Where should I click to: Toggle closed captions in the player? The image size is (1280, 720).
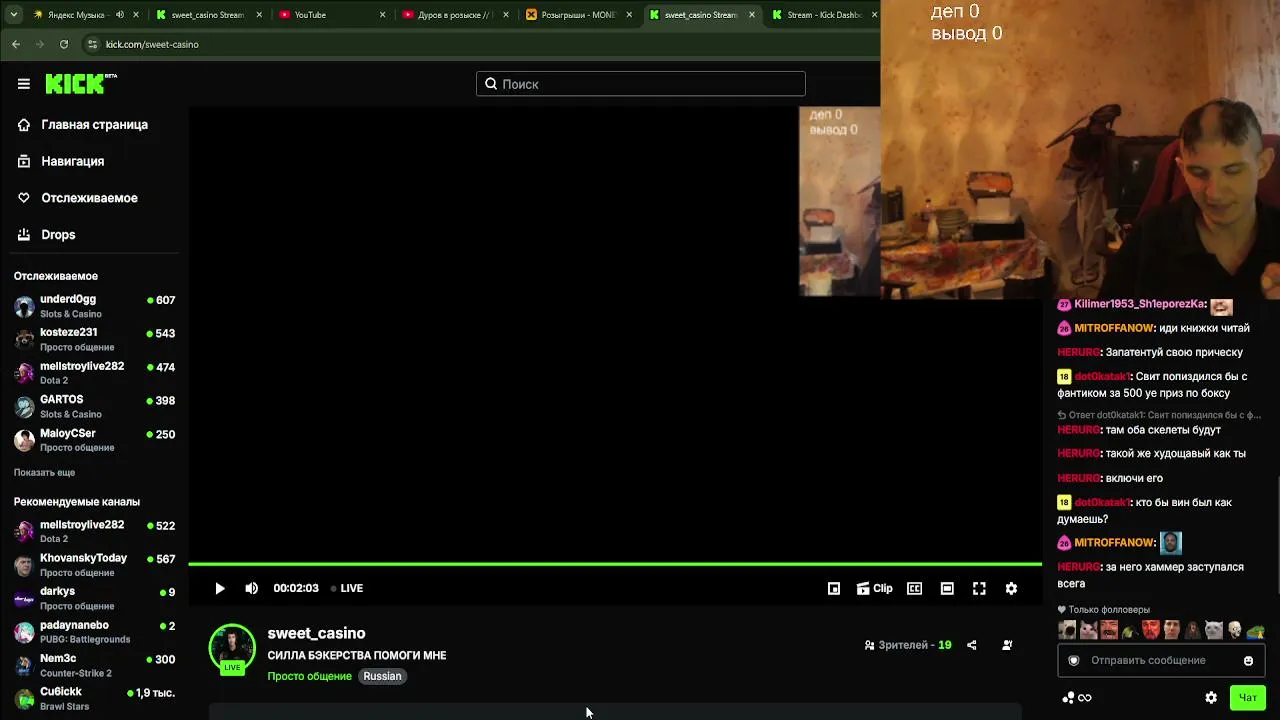click(914, 589)
